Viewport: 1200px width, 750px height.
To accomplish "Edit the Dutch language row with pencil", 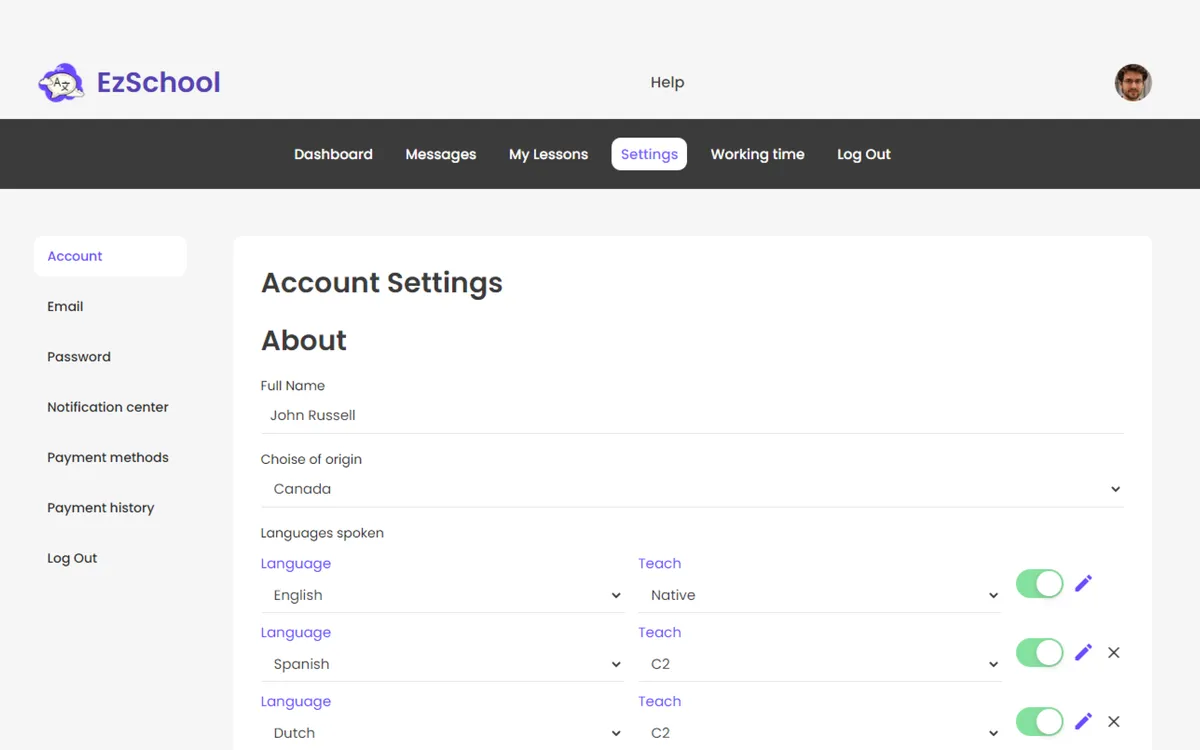I will 1083,721.
